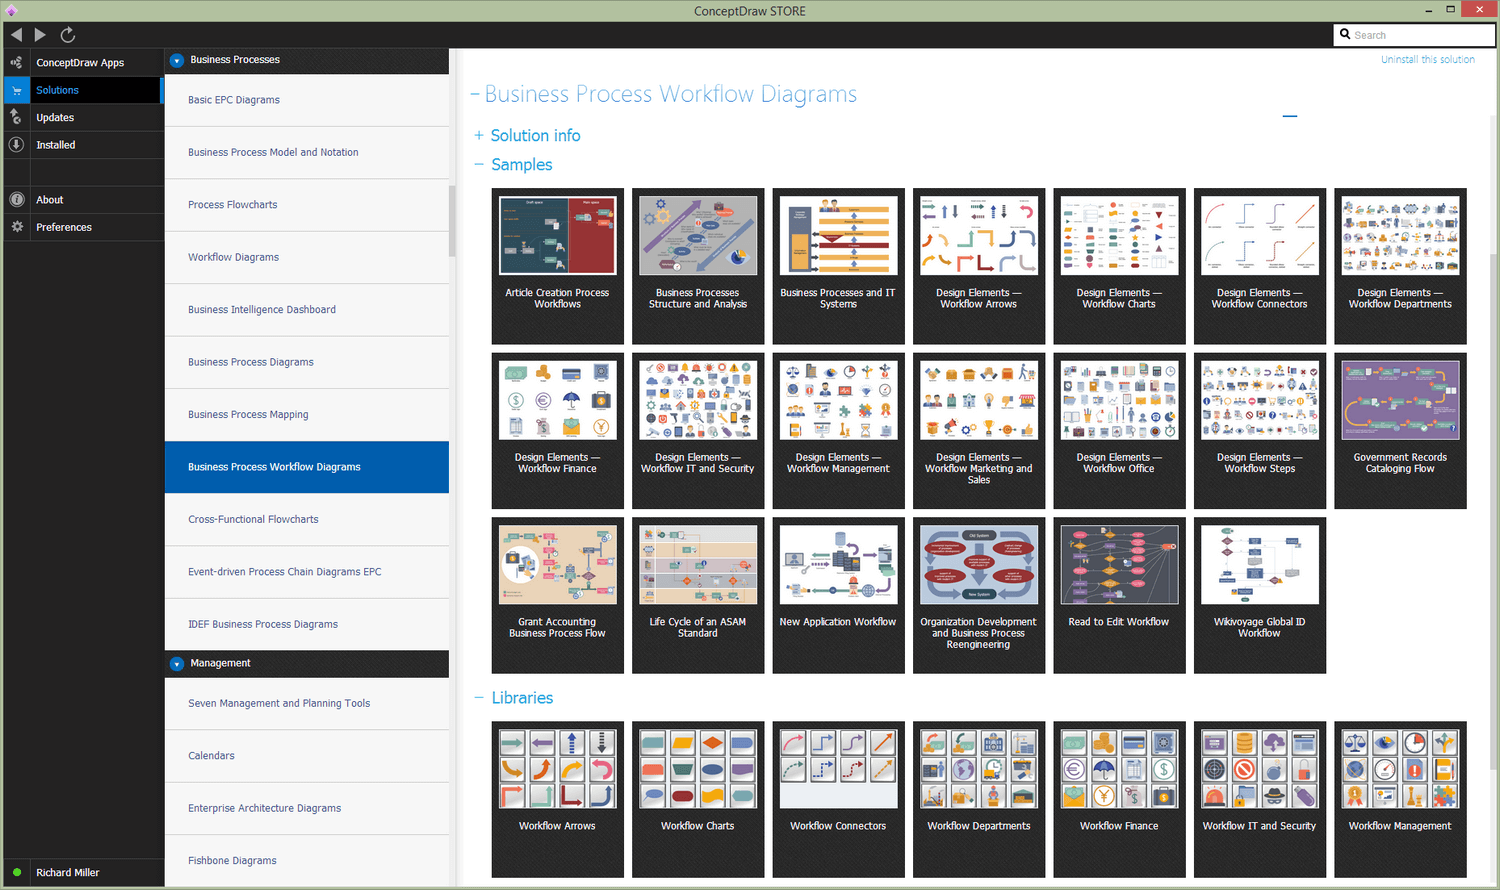
Task: Open Government Records Cataloging Flow sample
Action: coord(1400,431)
